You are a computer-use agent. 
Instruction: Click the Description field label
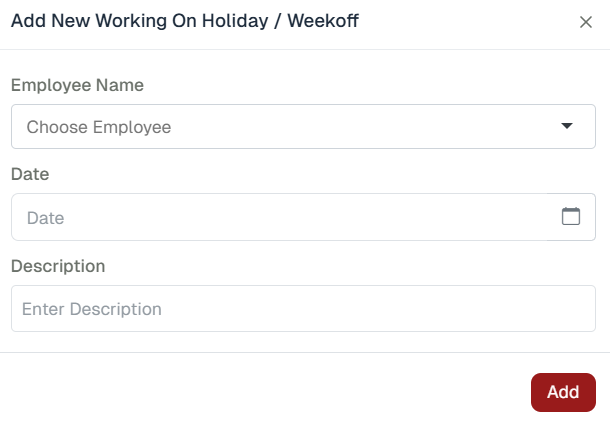tap(58, 266)
